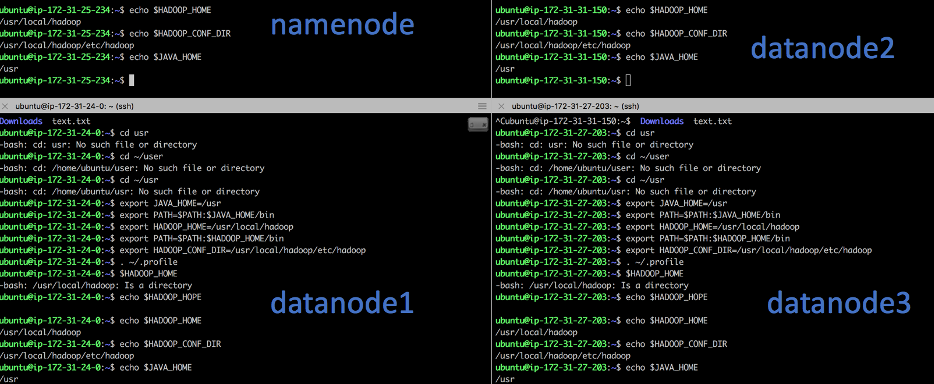Click 'echo $HADOOP_HOME' line in ip-172-31-31-150 pane
This screenshot has width=934, height=384.
coord(666,10)
